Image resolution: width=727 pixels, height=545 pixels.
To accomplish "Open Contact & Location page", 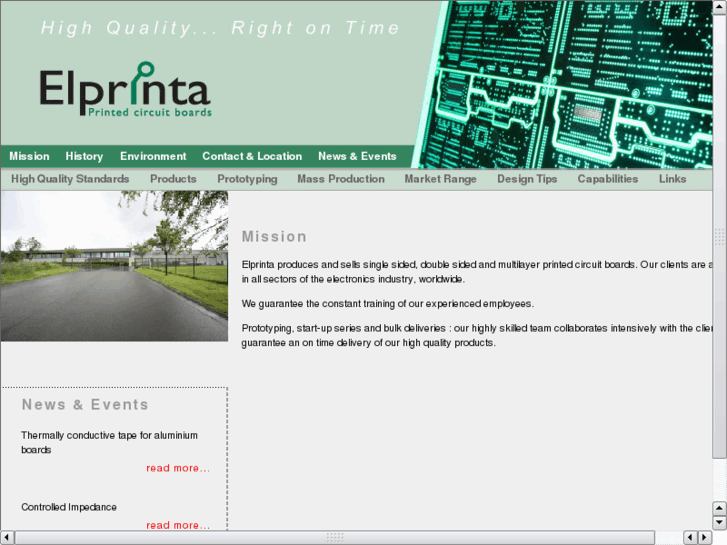I will pos(252,156).
